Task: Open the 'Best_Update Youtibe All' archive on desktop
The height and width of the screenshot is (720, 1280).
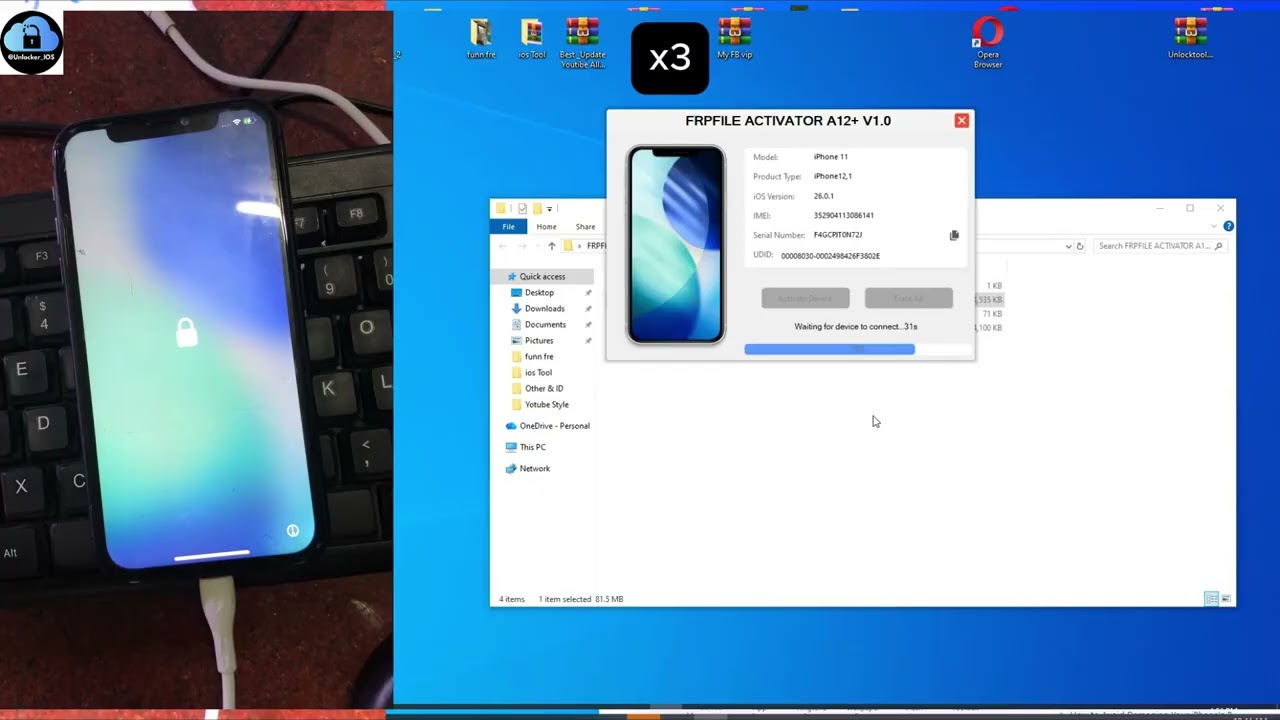Action: point(582,43)
